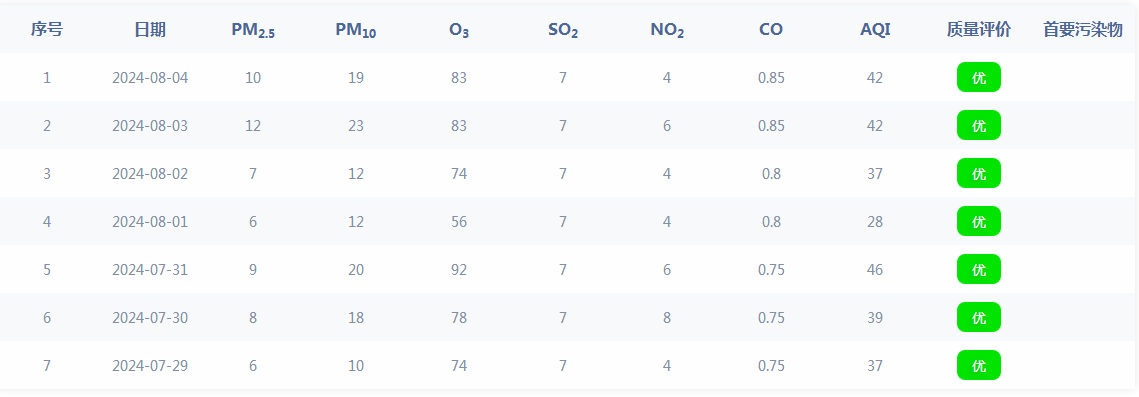1139x397 pixels.
Task: Select the date cell 2024-08-02
Action: 150,173
